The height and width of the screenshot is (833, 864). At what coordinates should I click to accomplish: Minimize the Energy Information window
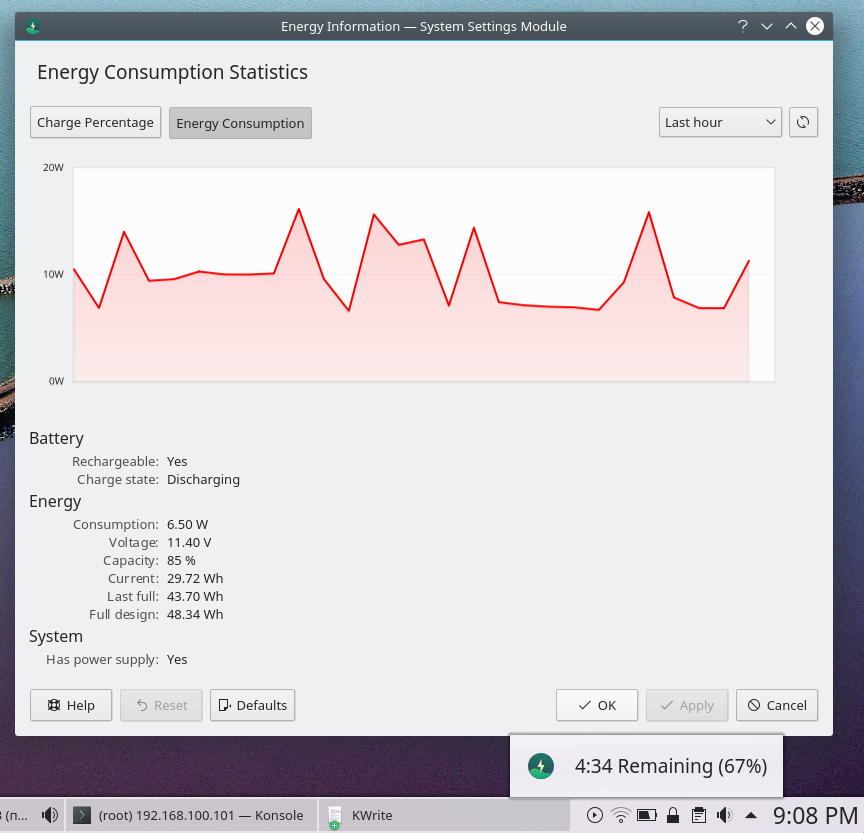(766, 26)
